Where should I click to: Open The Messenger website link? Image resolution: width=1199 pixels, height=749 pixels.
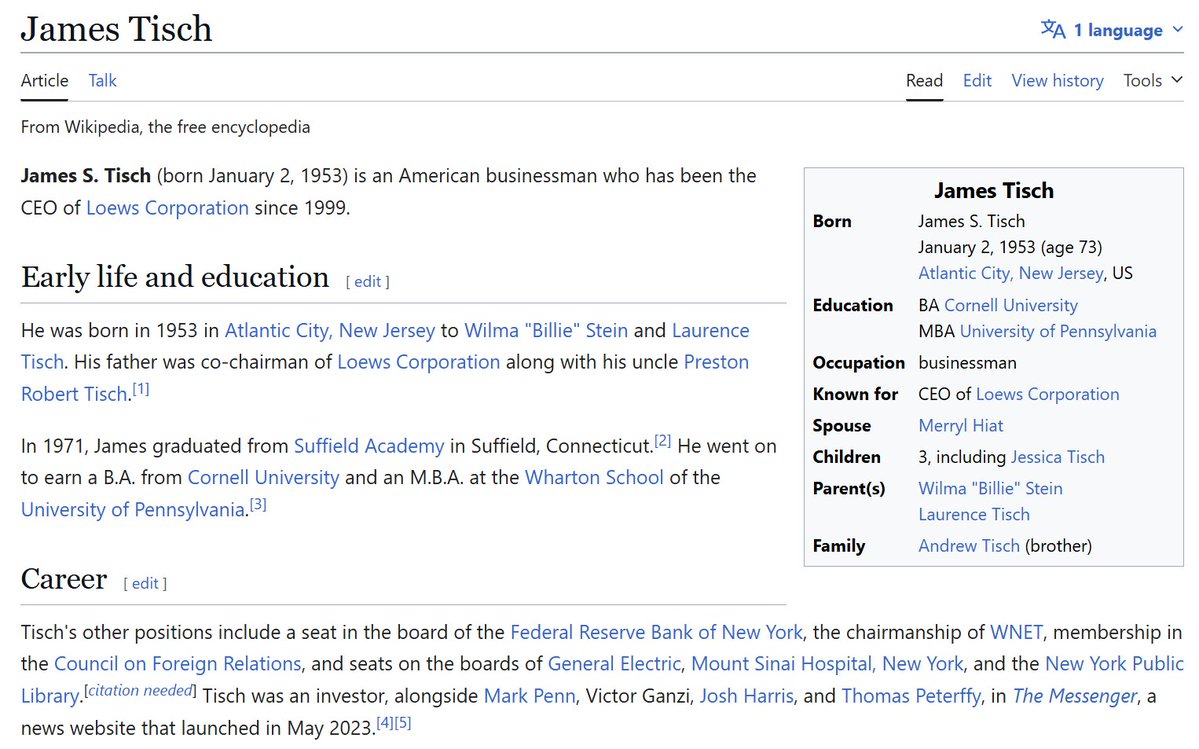1074,696
